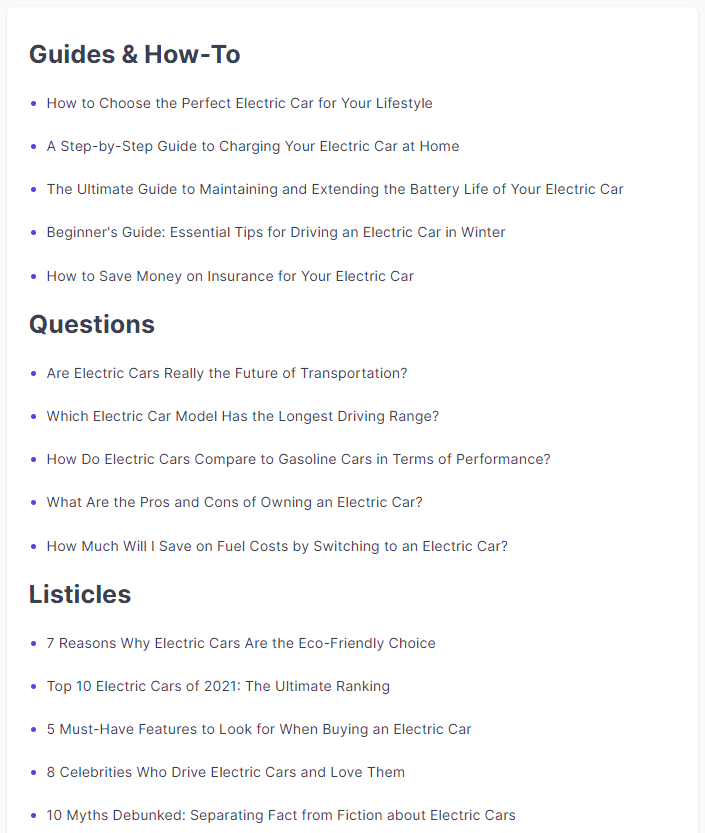Open 'How to Choose the Perfect Electric Car' article
705x833 pixels.
tap(239, 103)
